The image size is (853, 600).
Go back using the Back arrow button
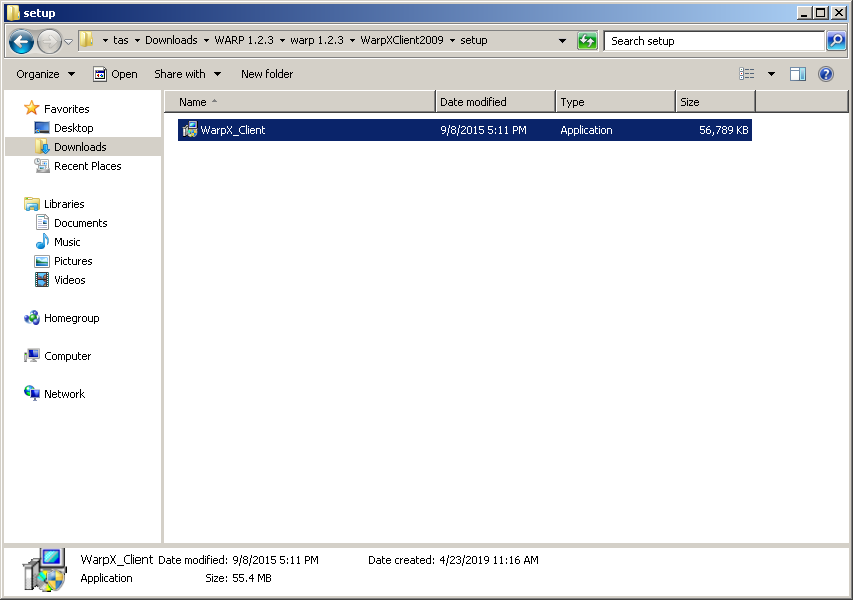(22, 41)
